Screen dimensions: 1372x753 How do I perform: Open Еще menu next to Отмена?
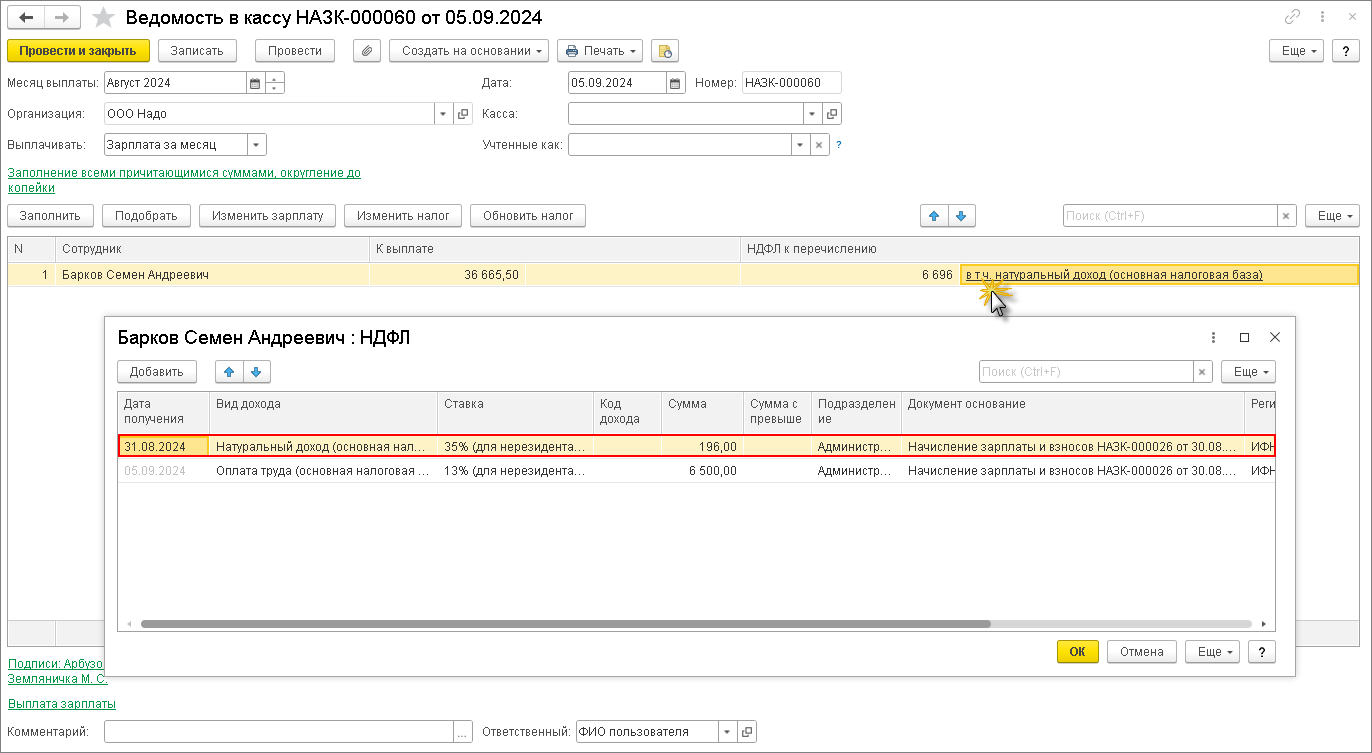click(x=1213, y=652)
